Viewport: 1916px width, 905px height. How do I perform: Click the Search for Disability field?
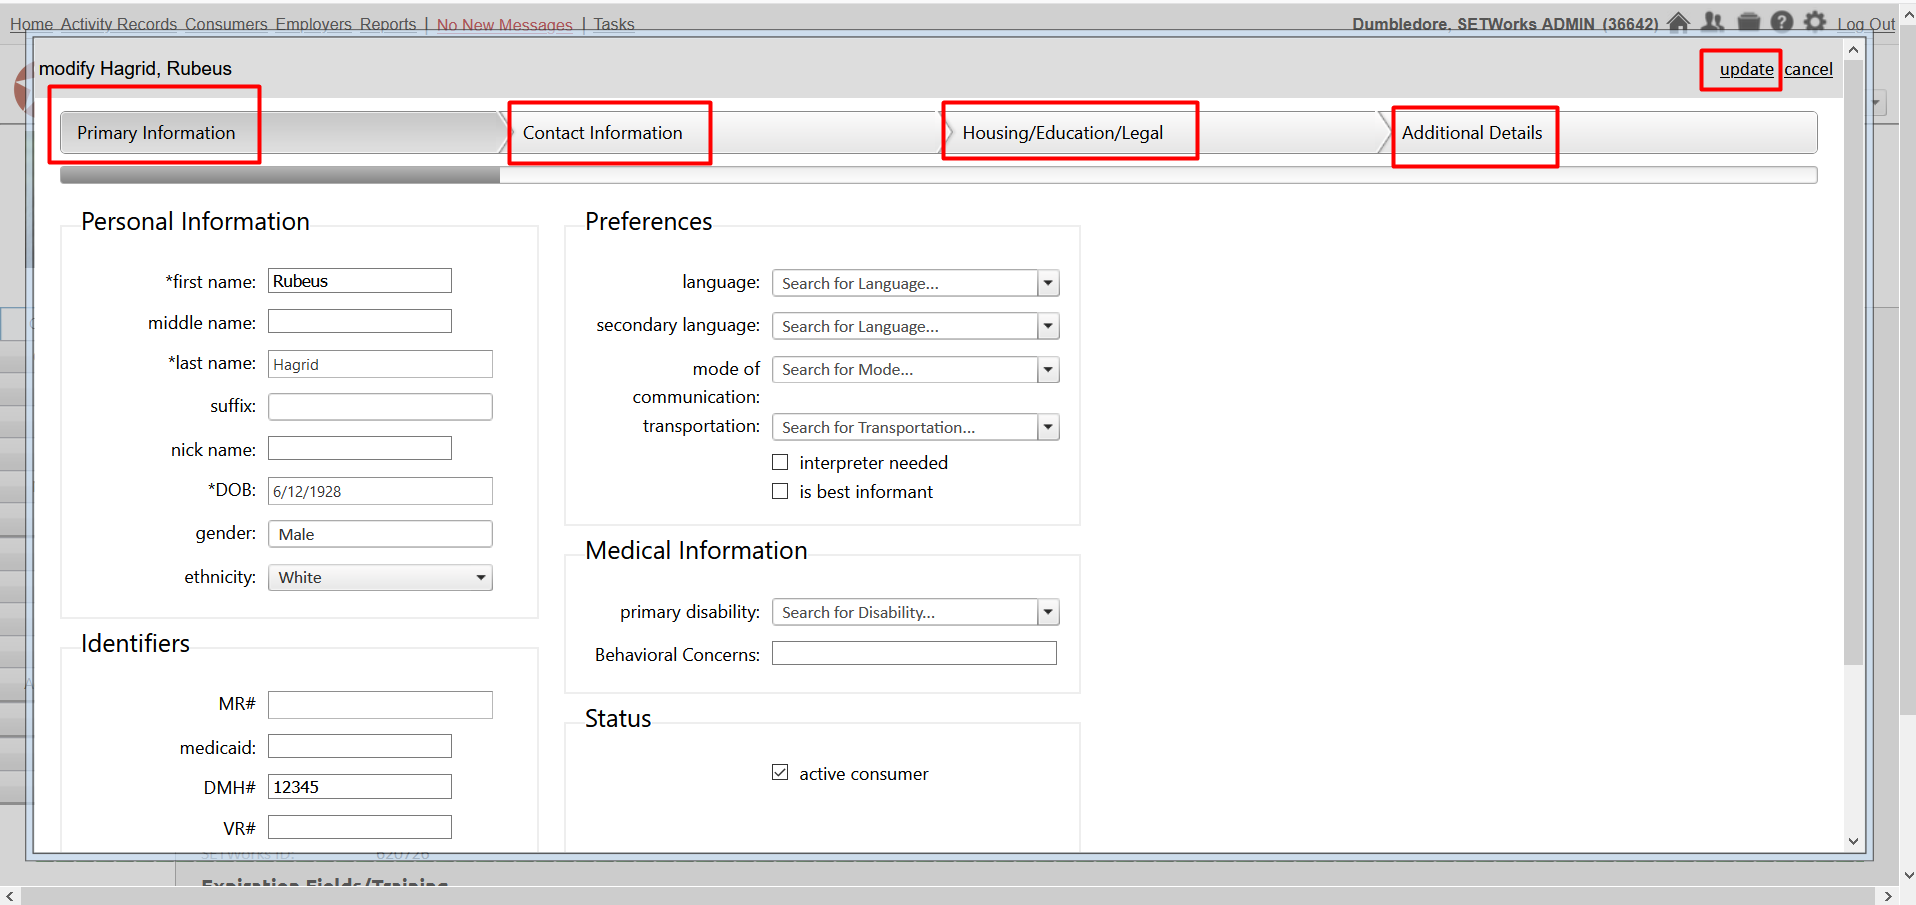(905, 612)
